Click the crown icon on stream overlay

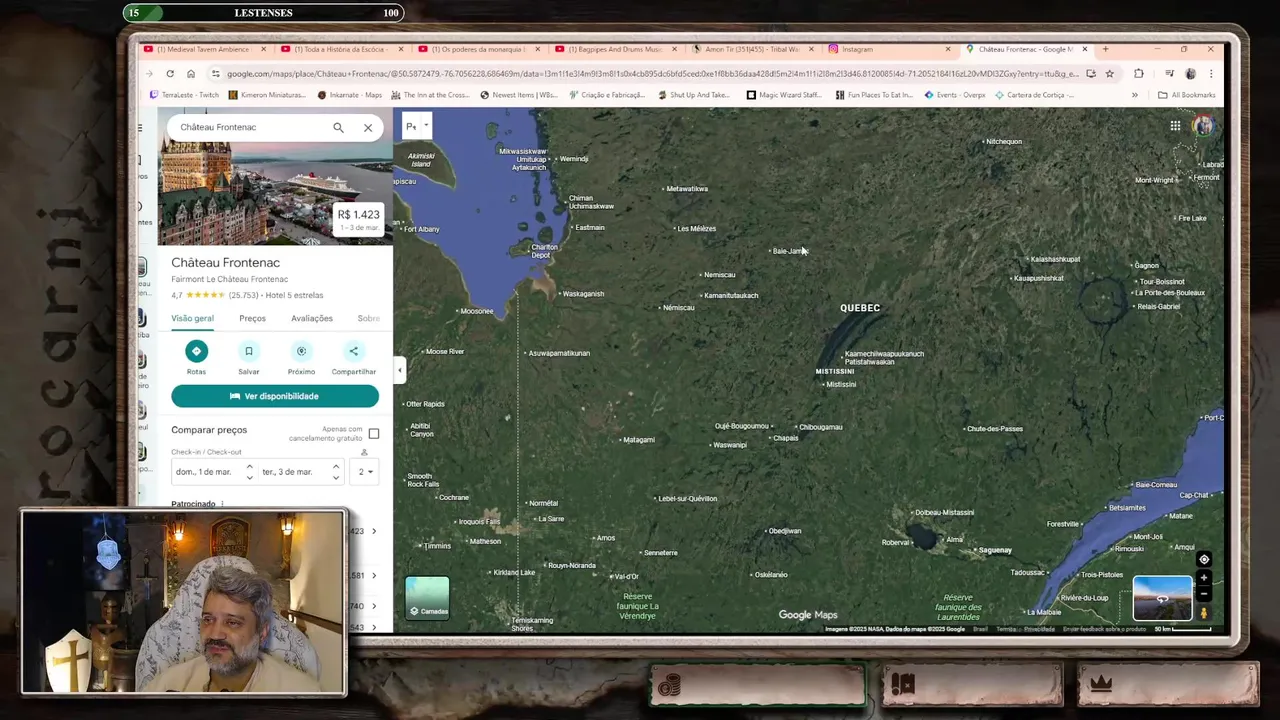(1101, 684)
